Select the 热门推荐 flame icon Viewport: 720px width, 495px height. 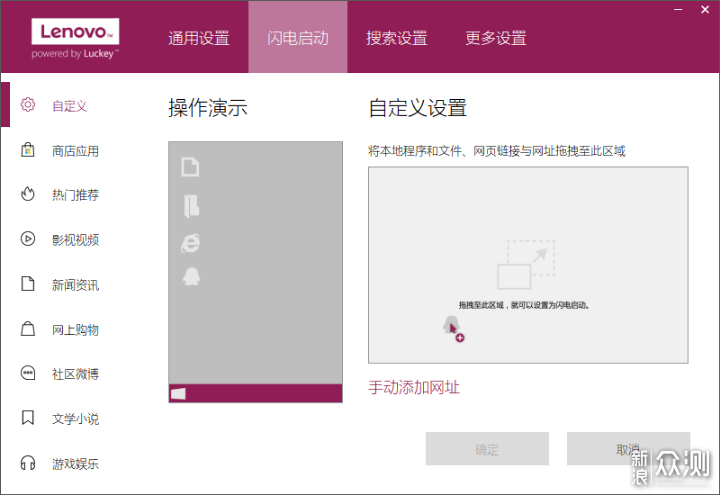pyautogui.click(x=28, y=194)
